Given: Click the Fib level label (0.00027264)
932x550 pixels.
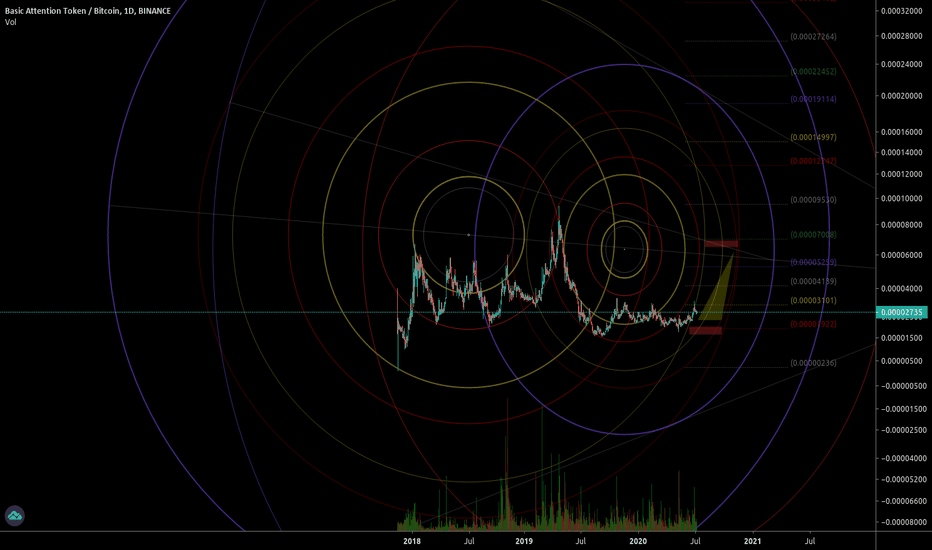Looking at the screenshot, I should tap(813, 37).
